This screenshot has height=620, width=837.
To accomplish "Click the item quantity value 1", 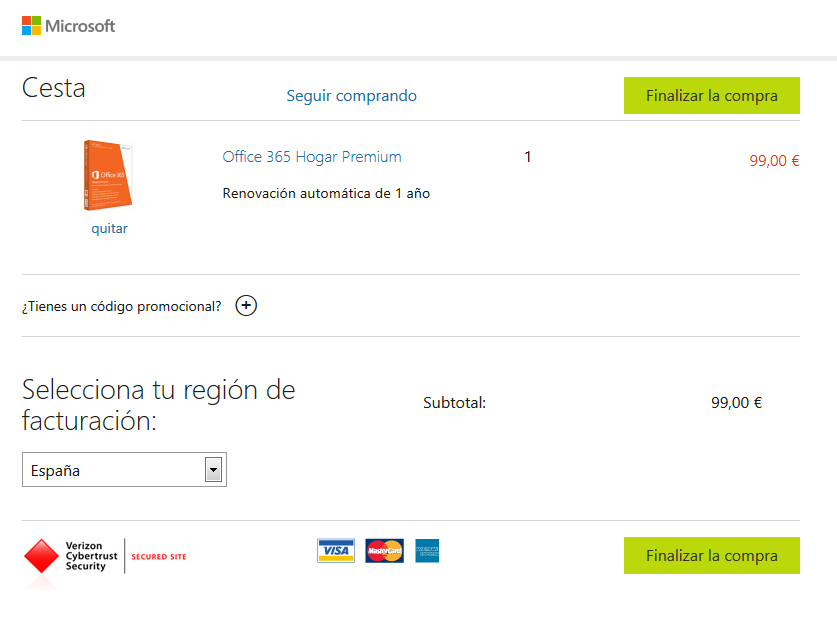I will click(528, 157).
